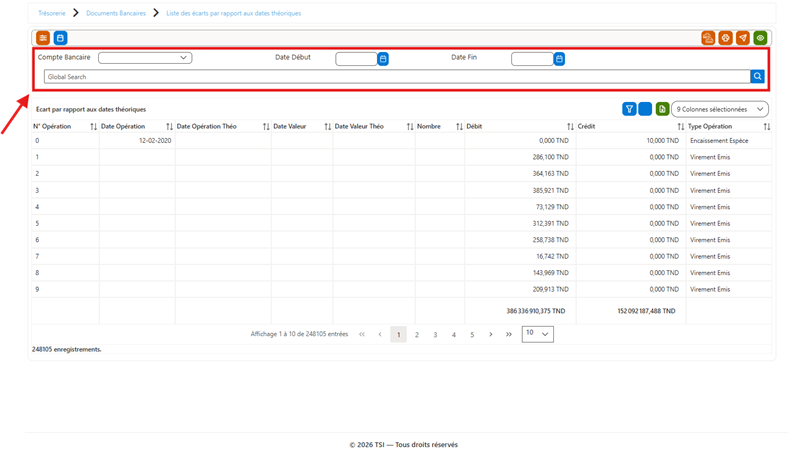This screenshot has width=788, height=454.
Task: Open the Compte Bancaire dropdown
Action: point(145,58)
